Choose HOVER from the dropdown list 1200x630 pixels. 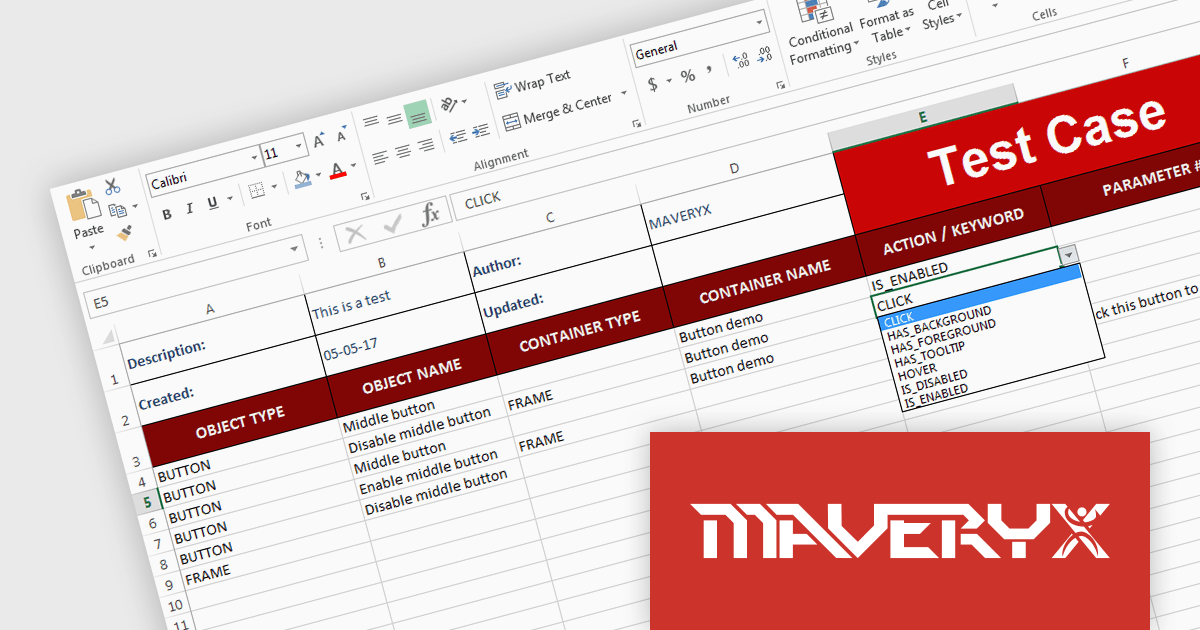(x=917, y=373)
